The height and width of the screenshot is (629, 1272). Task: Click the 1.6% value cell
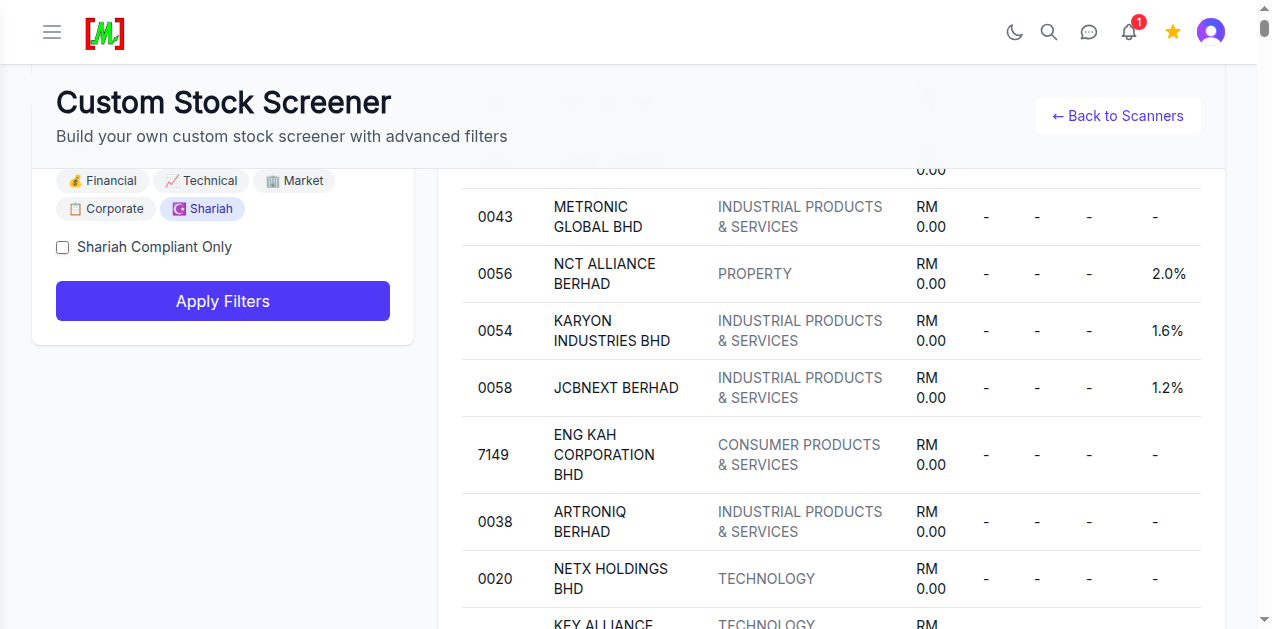click(x=1167, y=331)
